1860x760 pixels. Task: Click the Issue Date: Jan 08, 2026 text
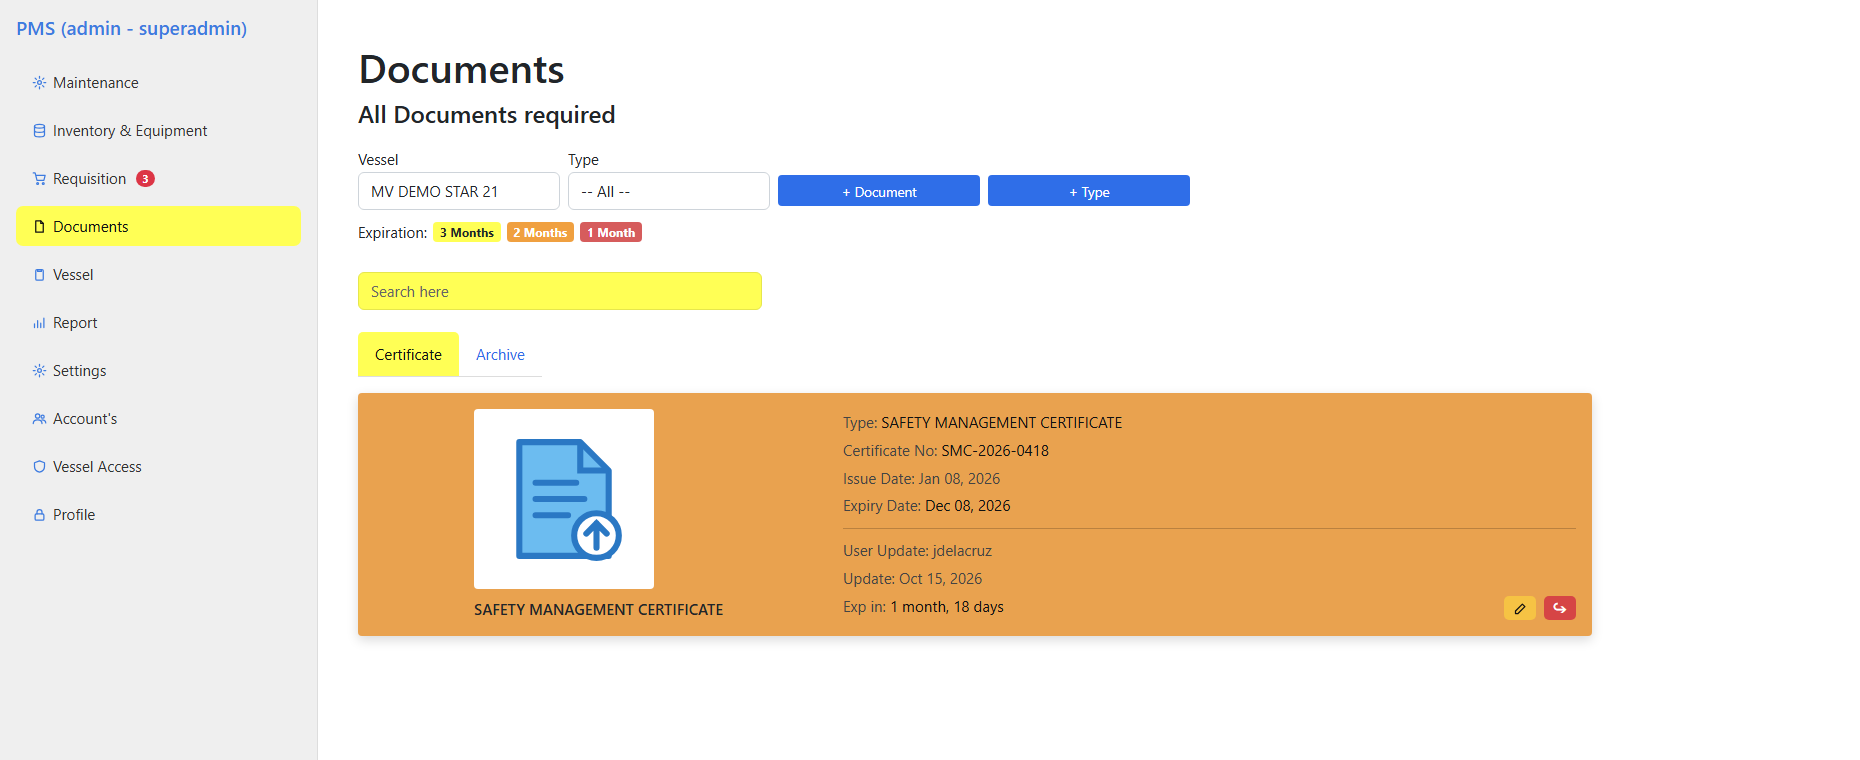pyautogui.click(x=922, y=479)
